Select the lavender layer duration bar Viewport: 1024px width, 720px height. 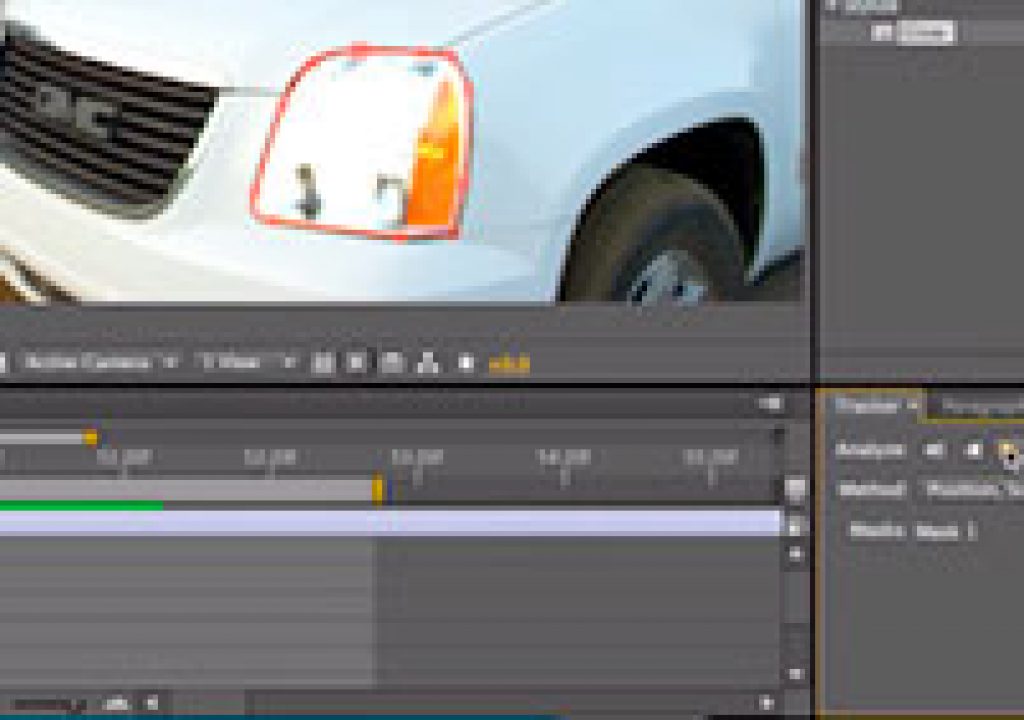pyautogui.click(x=390, y=523)
